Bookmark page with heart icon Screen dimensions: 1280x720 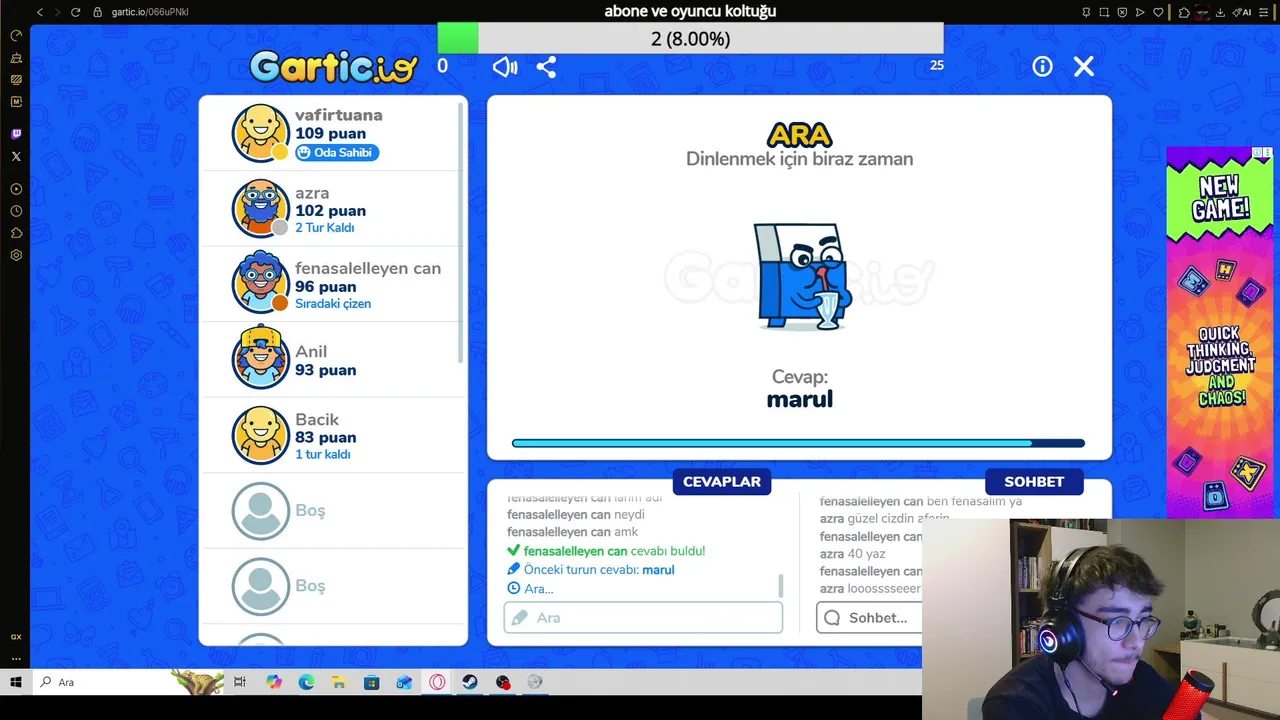pos(1158,12)
